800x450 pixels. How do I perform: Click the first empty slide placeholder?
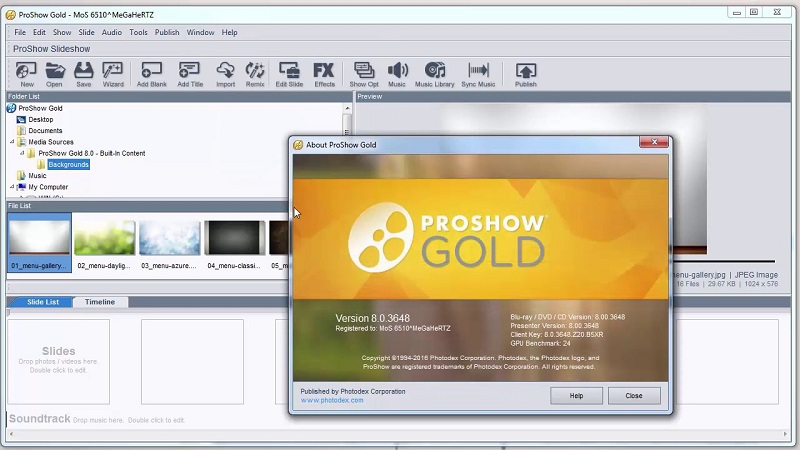[x=58, y=362]
